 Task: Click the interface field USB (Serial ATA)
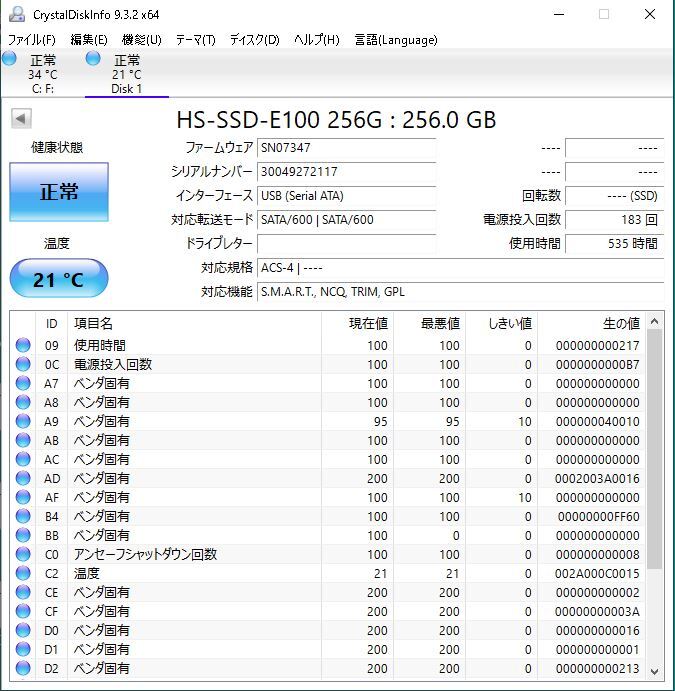coord(346,195)
